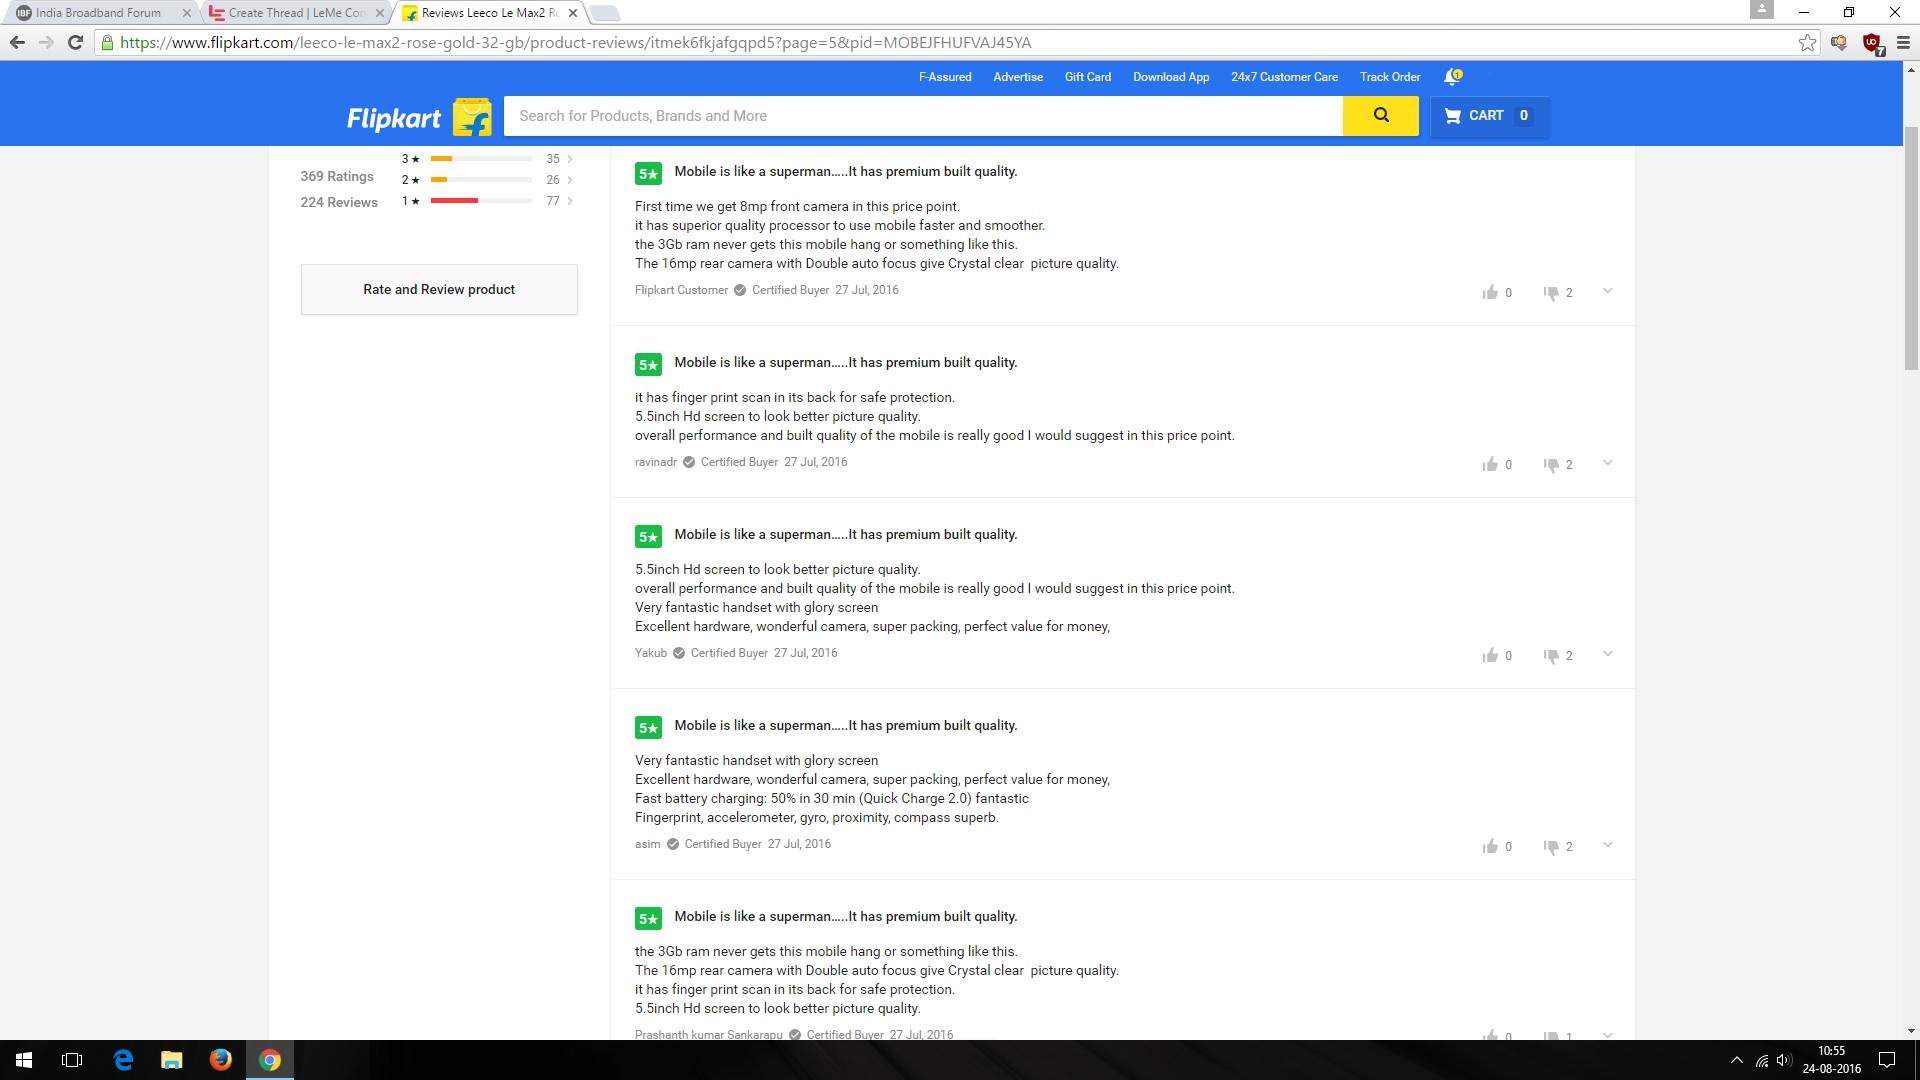Open a new browser tab

[x=605, y=13]
